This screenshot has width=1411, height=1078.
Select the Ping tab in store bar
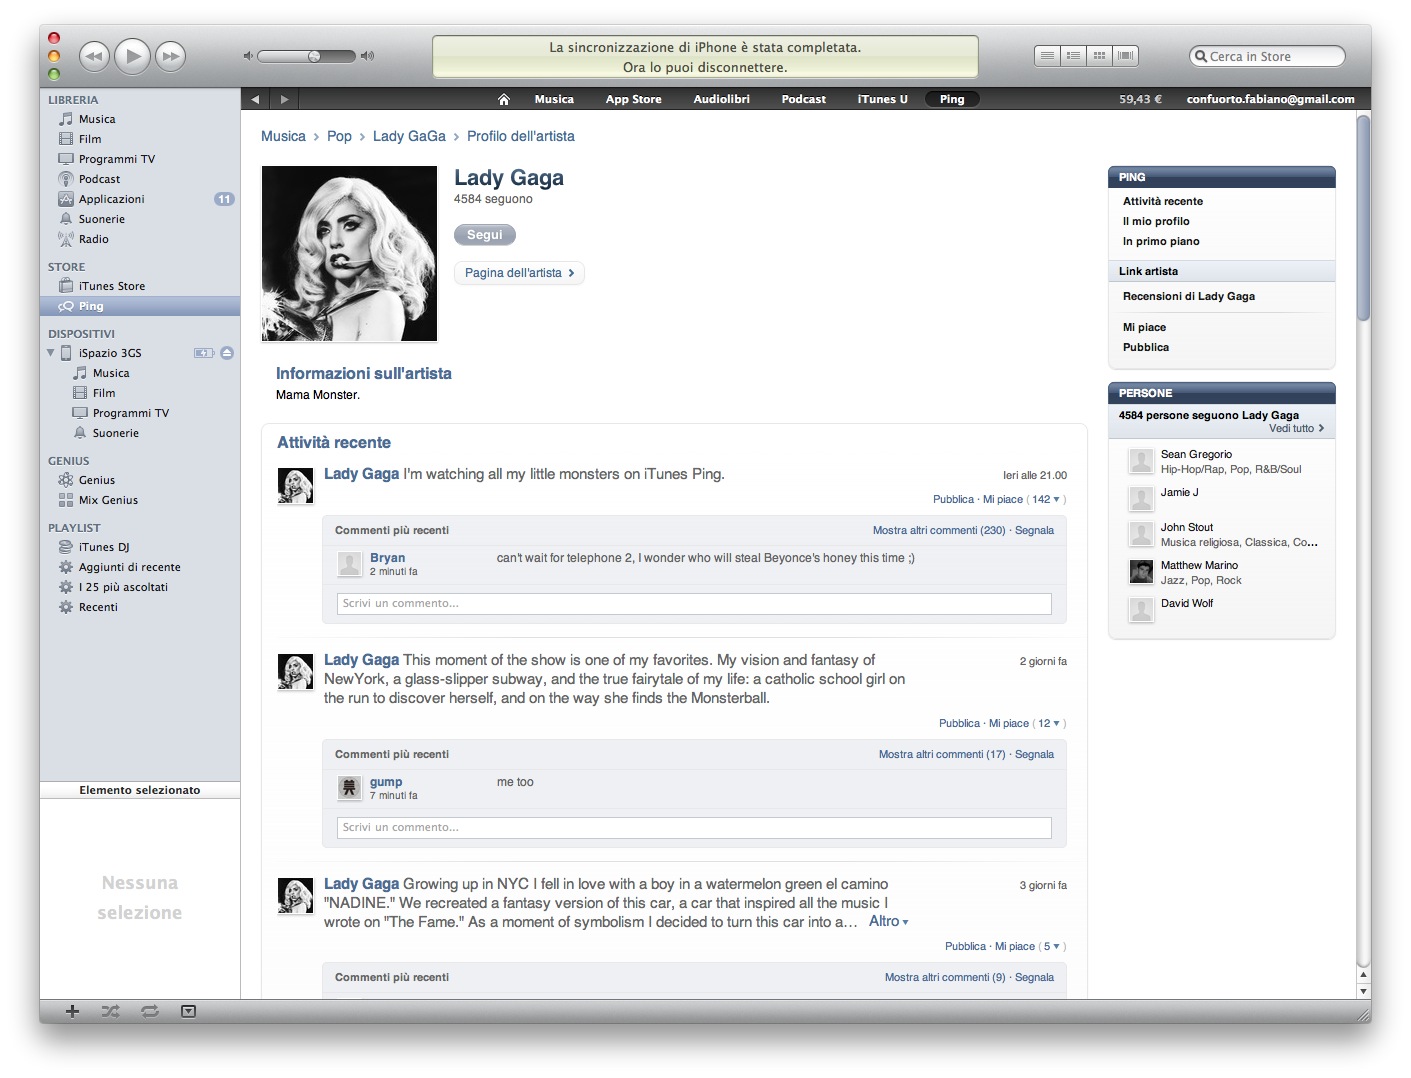coord(952,99)
